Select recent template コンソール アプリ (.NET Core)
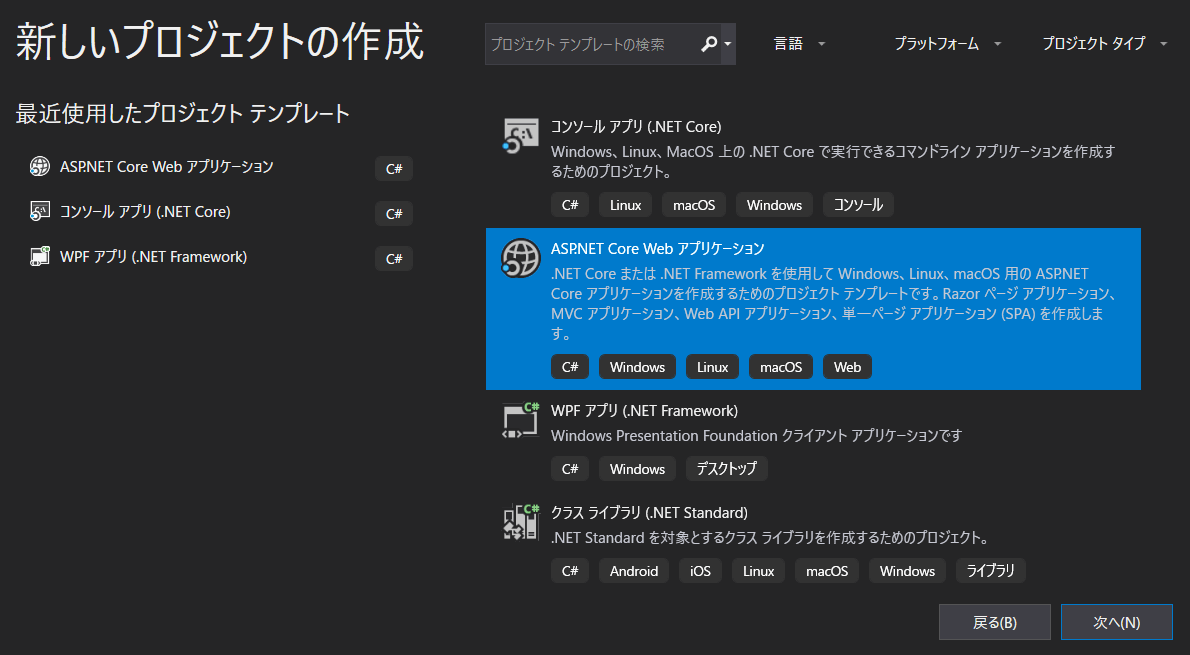Screen dimensions: 1190x655 point(145,212)
